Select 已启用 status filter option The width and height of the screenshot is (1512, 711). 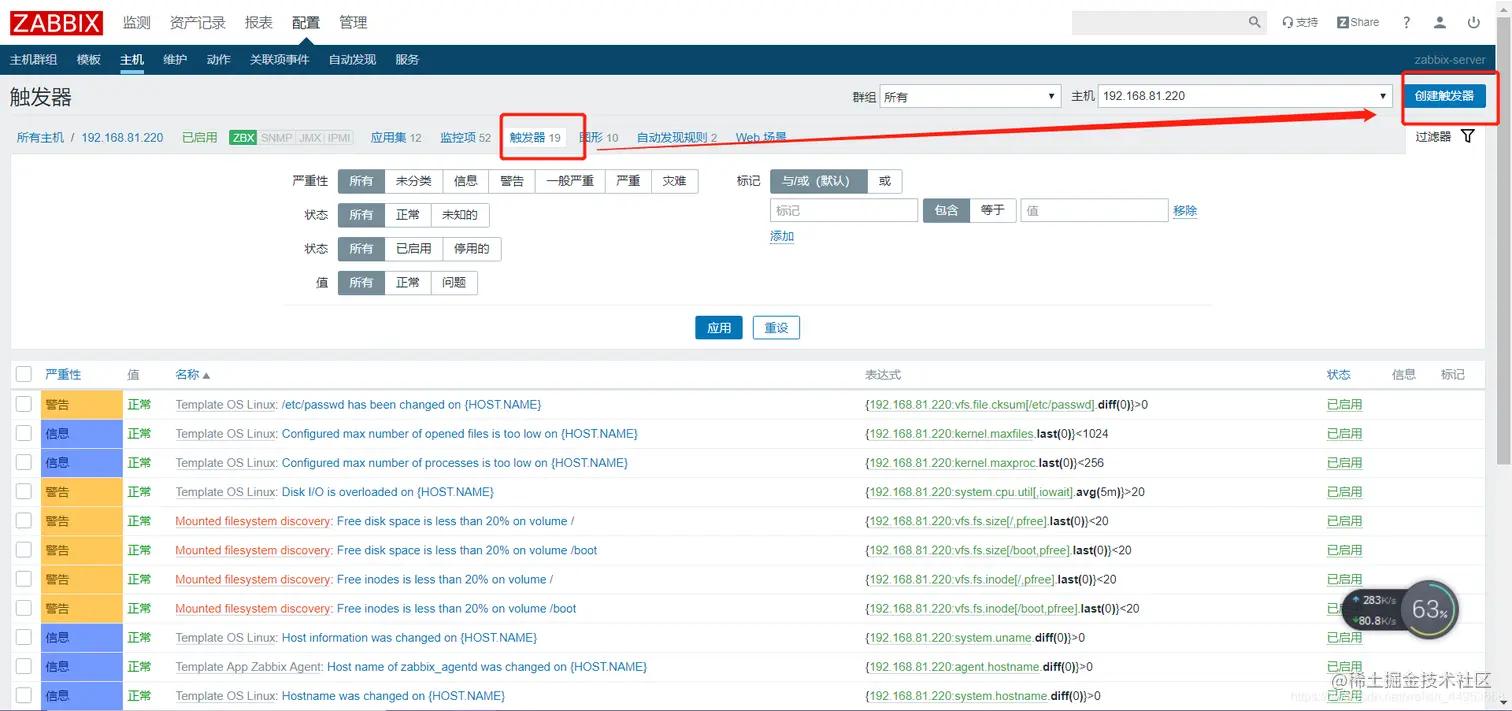point(414,249)
